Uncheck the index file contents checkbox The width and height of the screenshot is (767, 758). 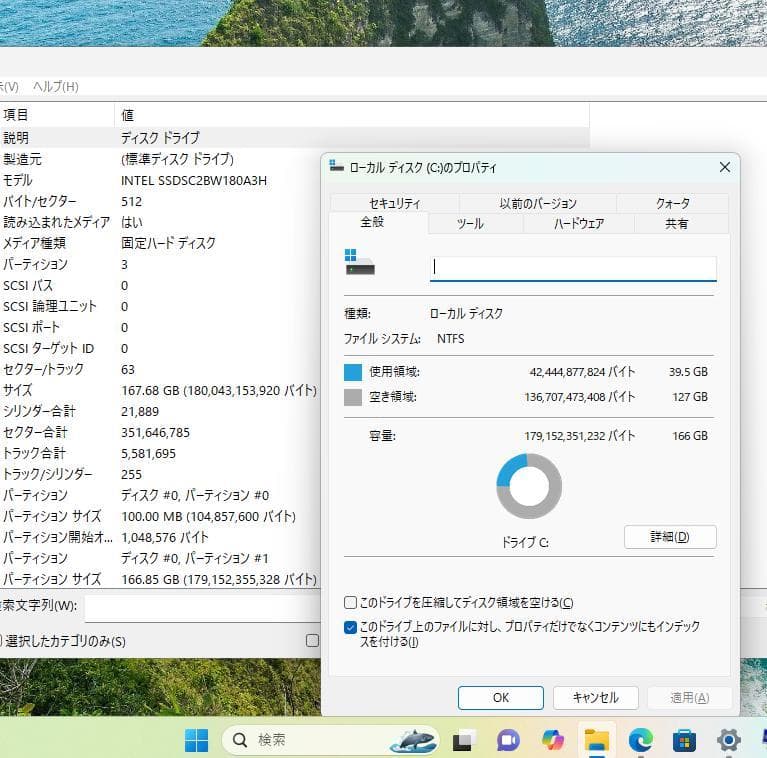pyautogui.click(x=350, y=627)
